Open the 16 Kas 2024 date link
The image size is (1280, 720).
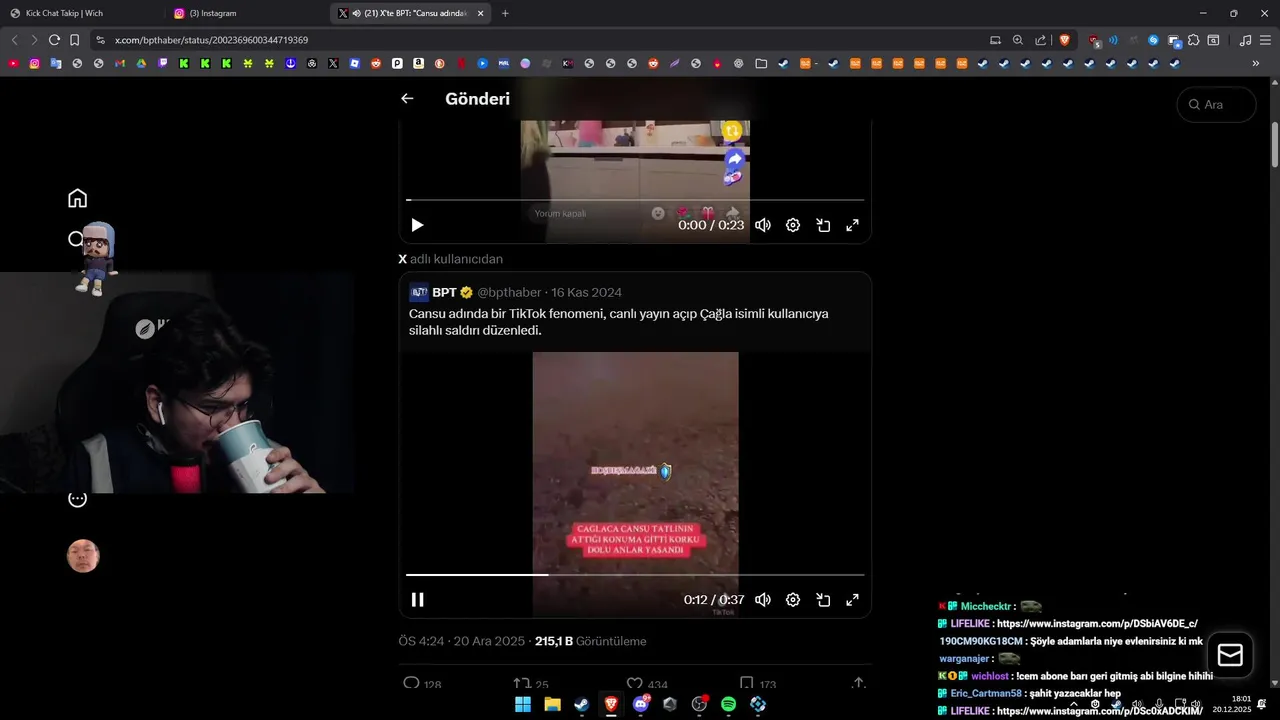586,292
